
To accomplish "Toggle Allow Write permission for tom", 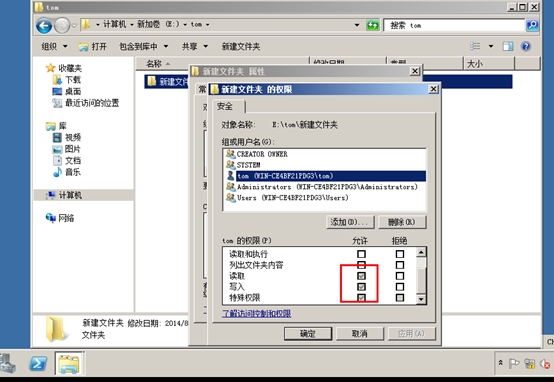I will (x=361, y=287).
